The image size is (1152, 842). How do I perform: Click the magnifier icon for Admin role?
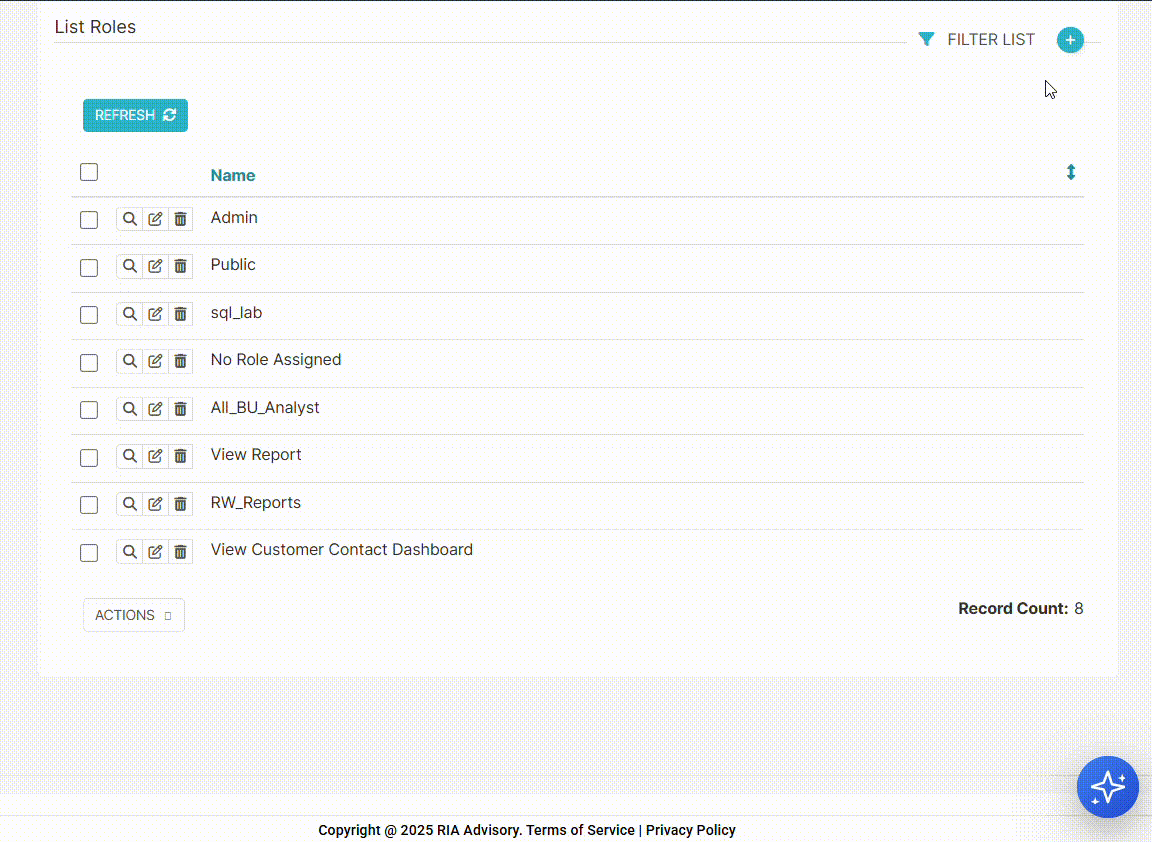pos(129,219)
